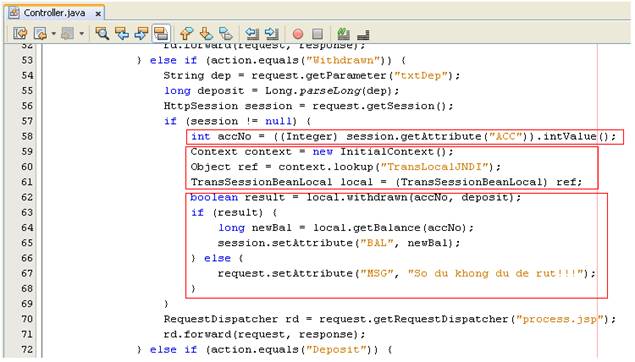This screenshot has width=635, height=362.
Task: Click the Uncomment icon at toolbar end
Action: (363, 34)
